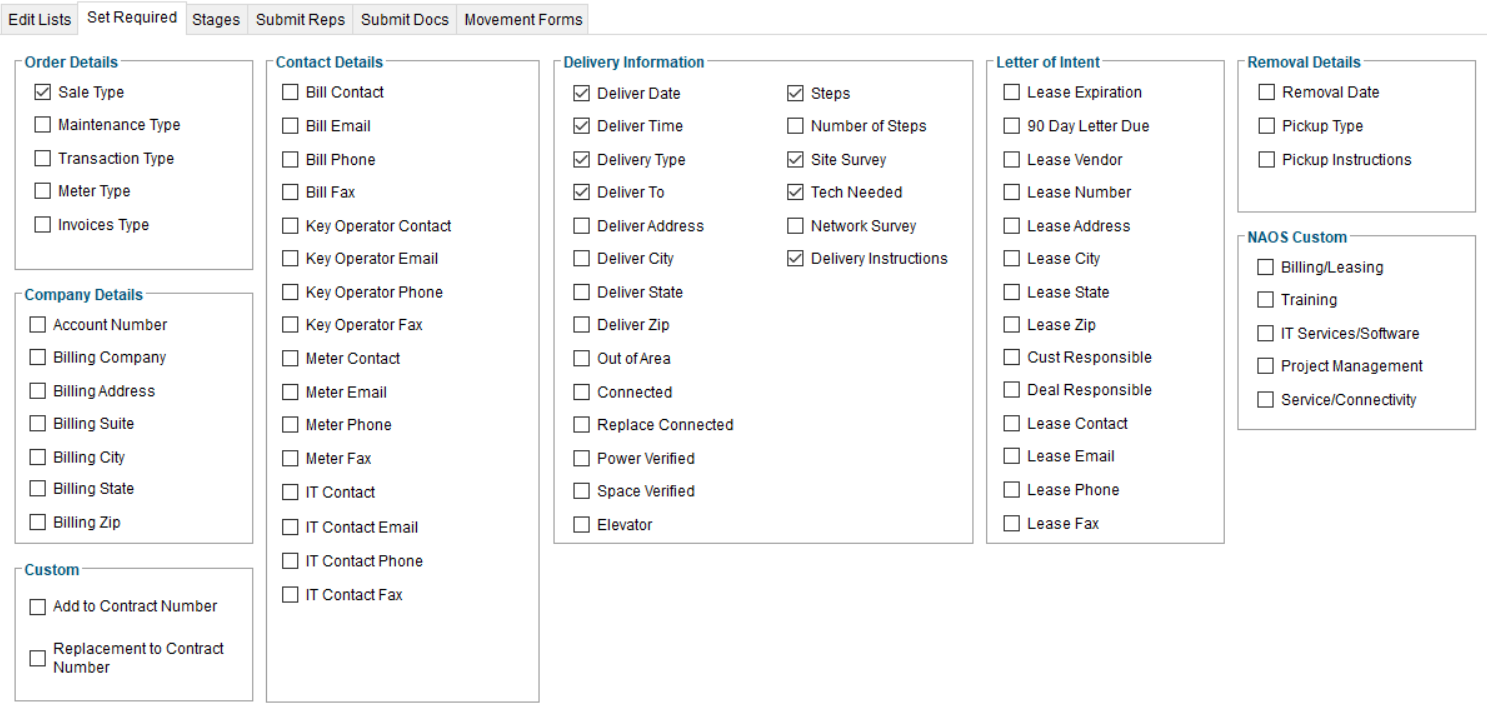Check the Account Number option
The height and width of the screenshot is (708, 1487).
click(x=38, y=325)
